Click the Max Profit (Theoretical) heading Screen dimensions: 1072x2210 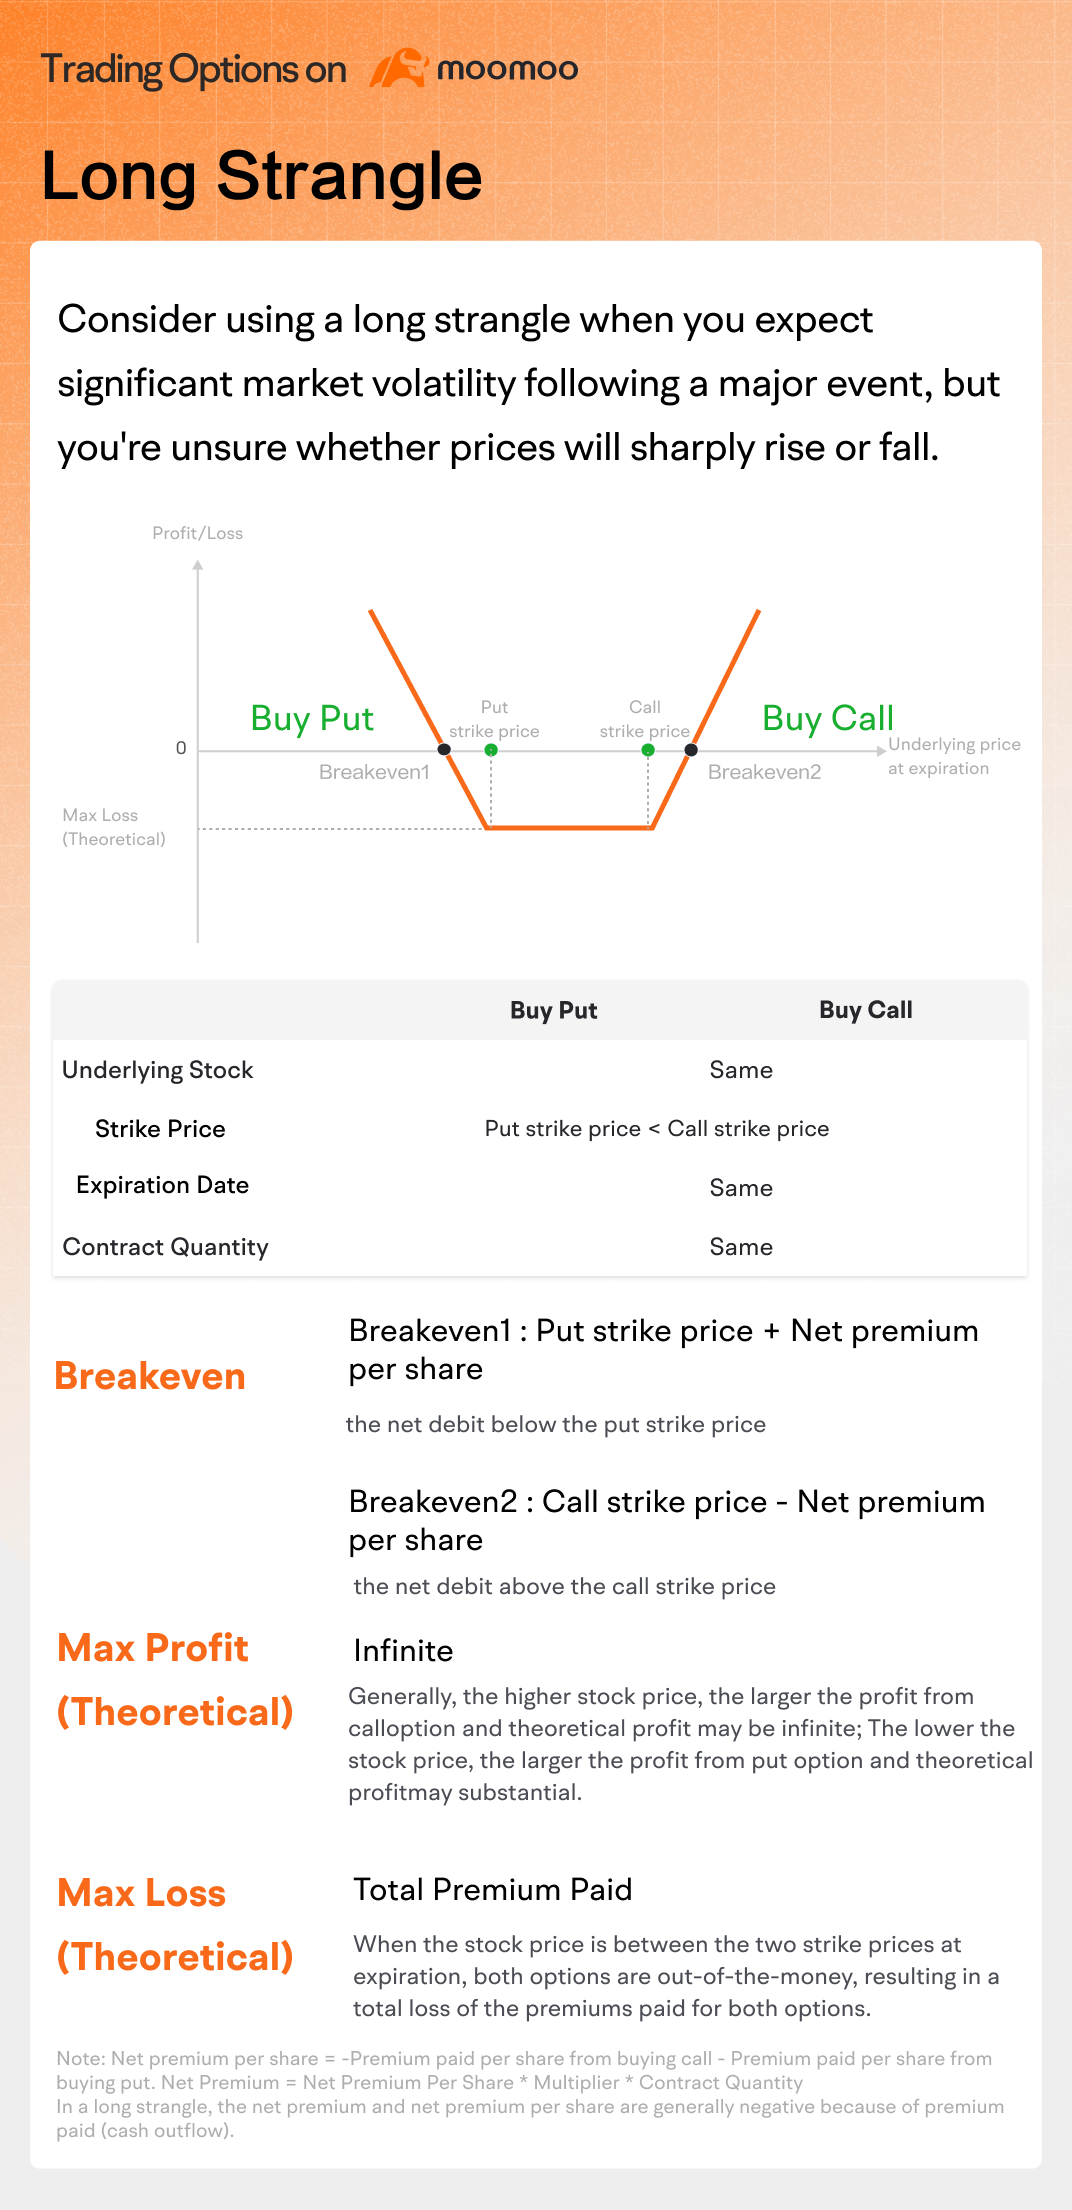(x=175, y=1680)
